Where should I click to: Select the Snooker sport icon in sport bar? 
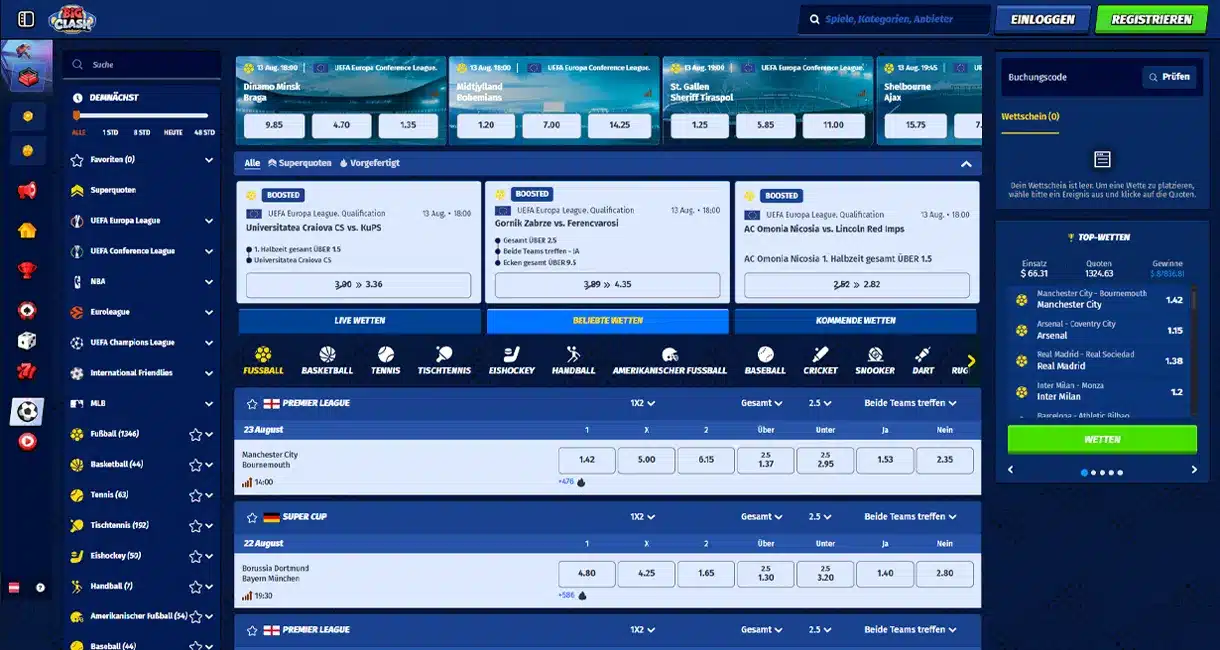(x=875, y=355)
